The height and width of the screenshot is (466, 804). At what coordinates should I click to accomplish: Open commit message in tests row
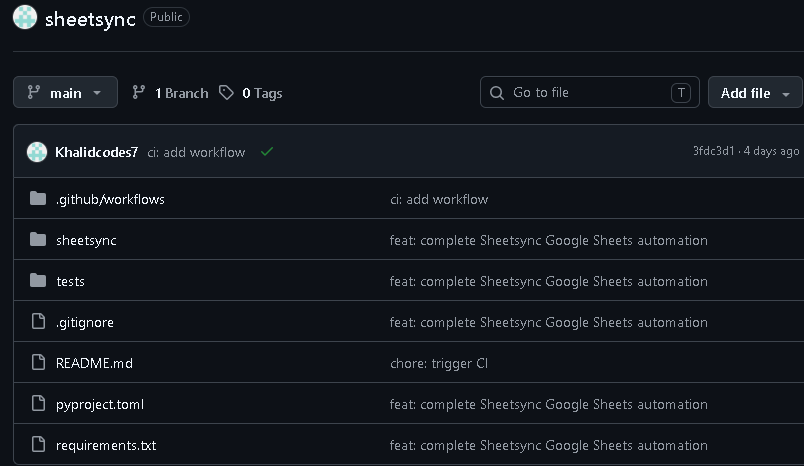pyautogui.click(x=549, y=281)
